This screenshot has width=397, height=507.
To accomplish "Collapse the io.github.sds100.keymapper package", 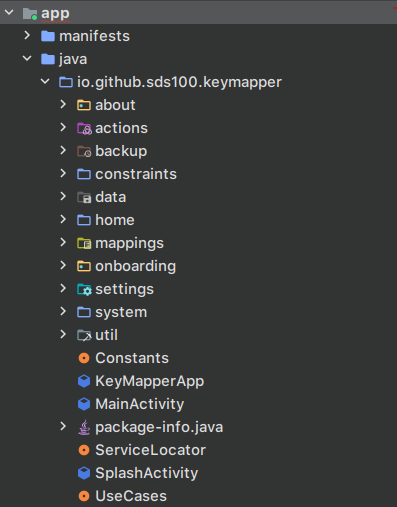I will click(x=45, y=81).
